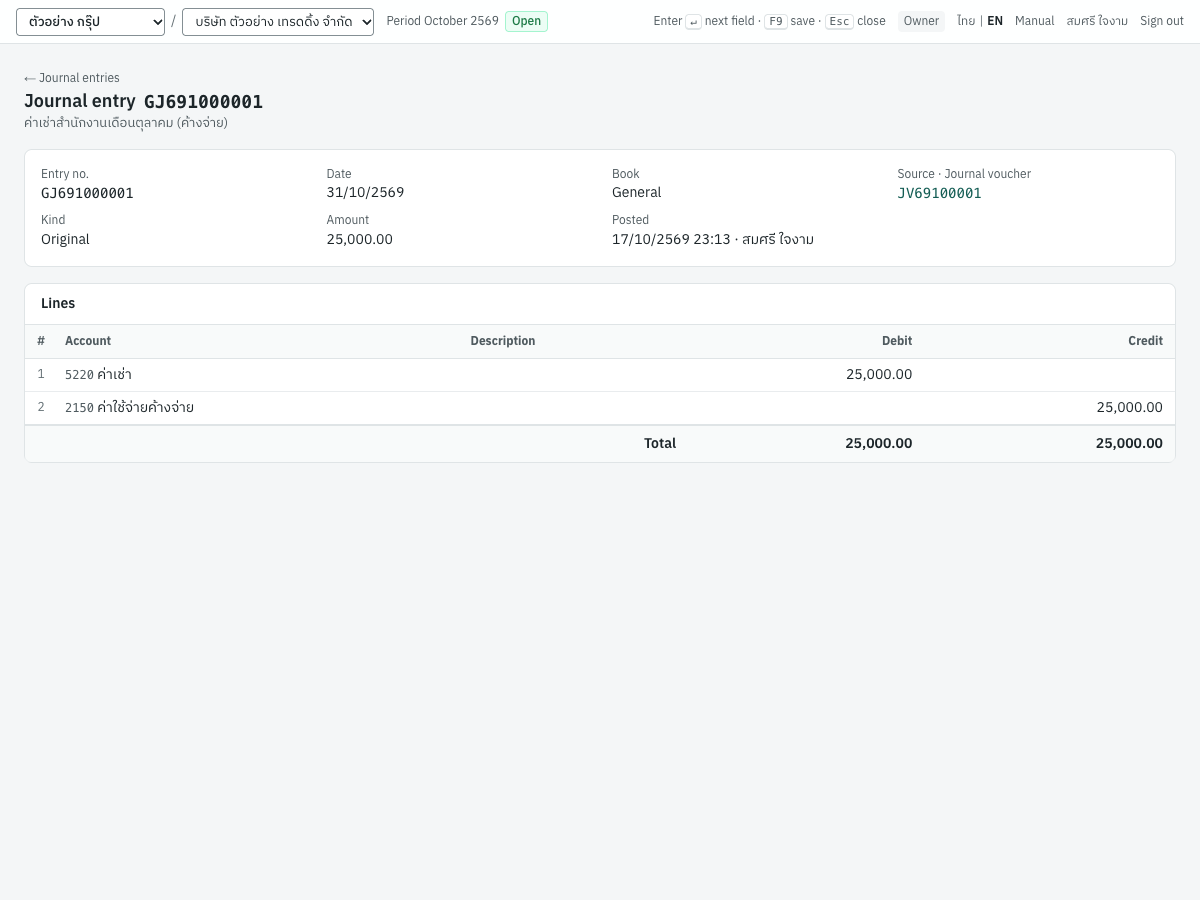Click the Sign out link

[1162, 21]
